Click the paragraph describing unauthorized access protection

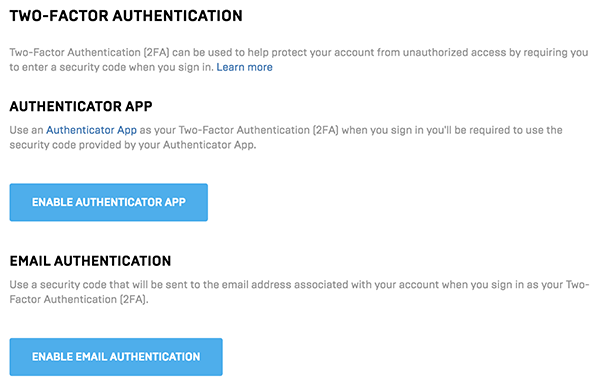tap(299, 60)
